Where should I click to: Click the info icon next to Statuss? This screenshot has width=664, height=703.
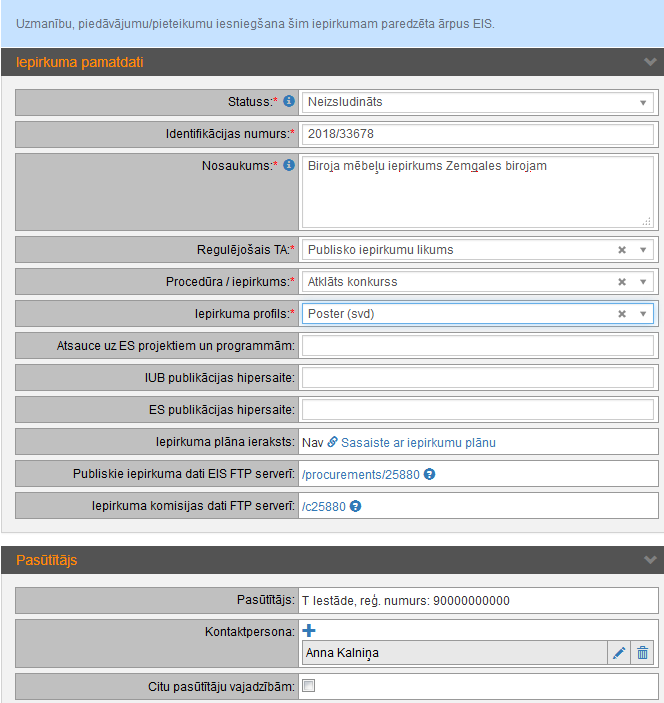[289, 102]
